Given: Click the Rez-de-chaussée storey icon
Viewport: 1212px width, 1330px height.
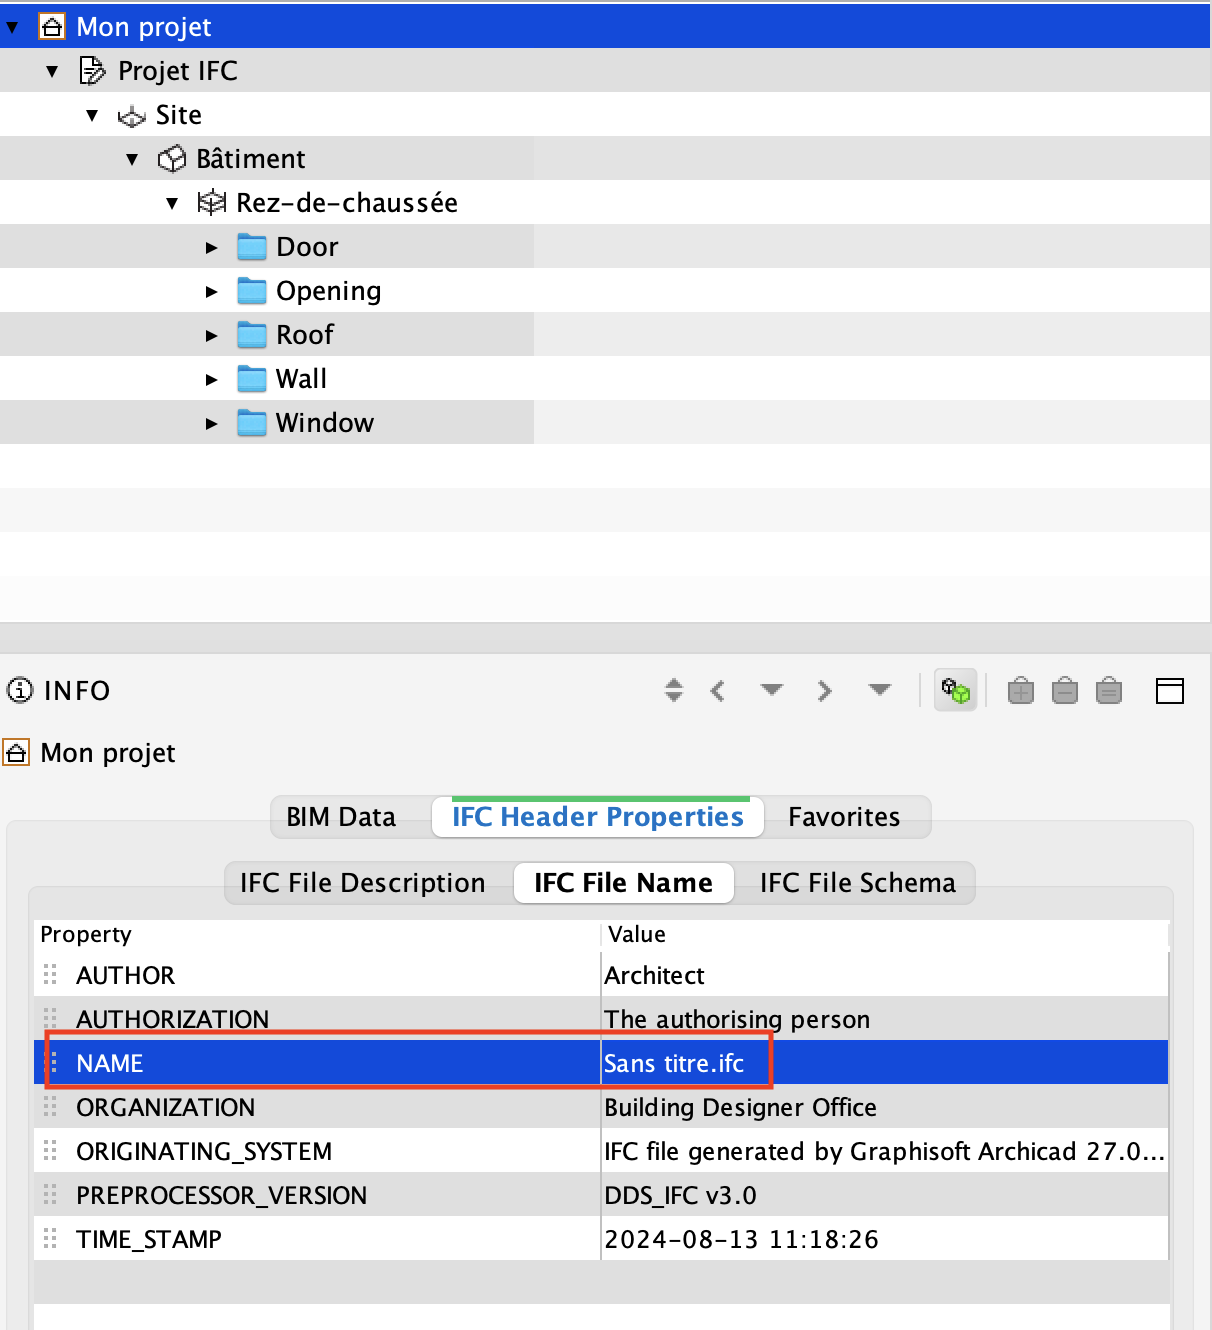Looking at the screenshot, I should (211, 203).
